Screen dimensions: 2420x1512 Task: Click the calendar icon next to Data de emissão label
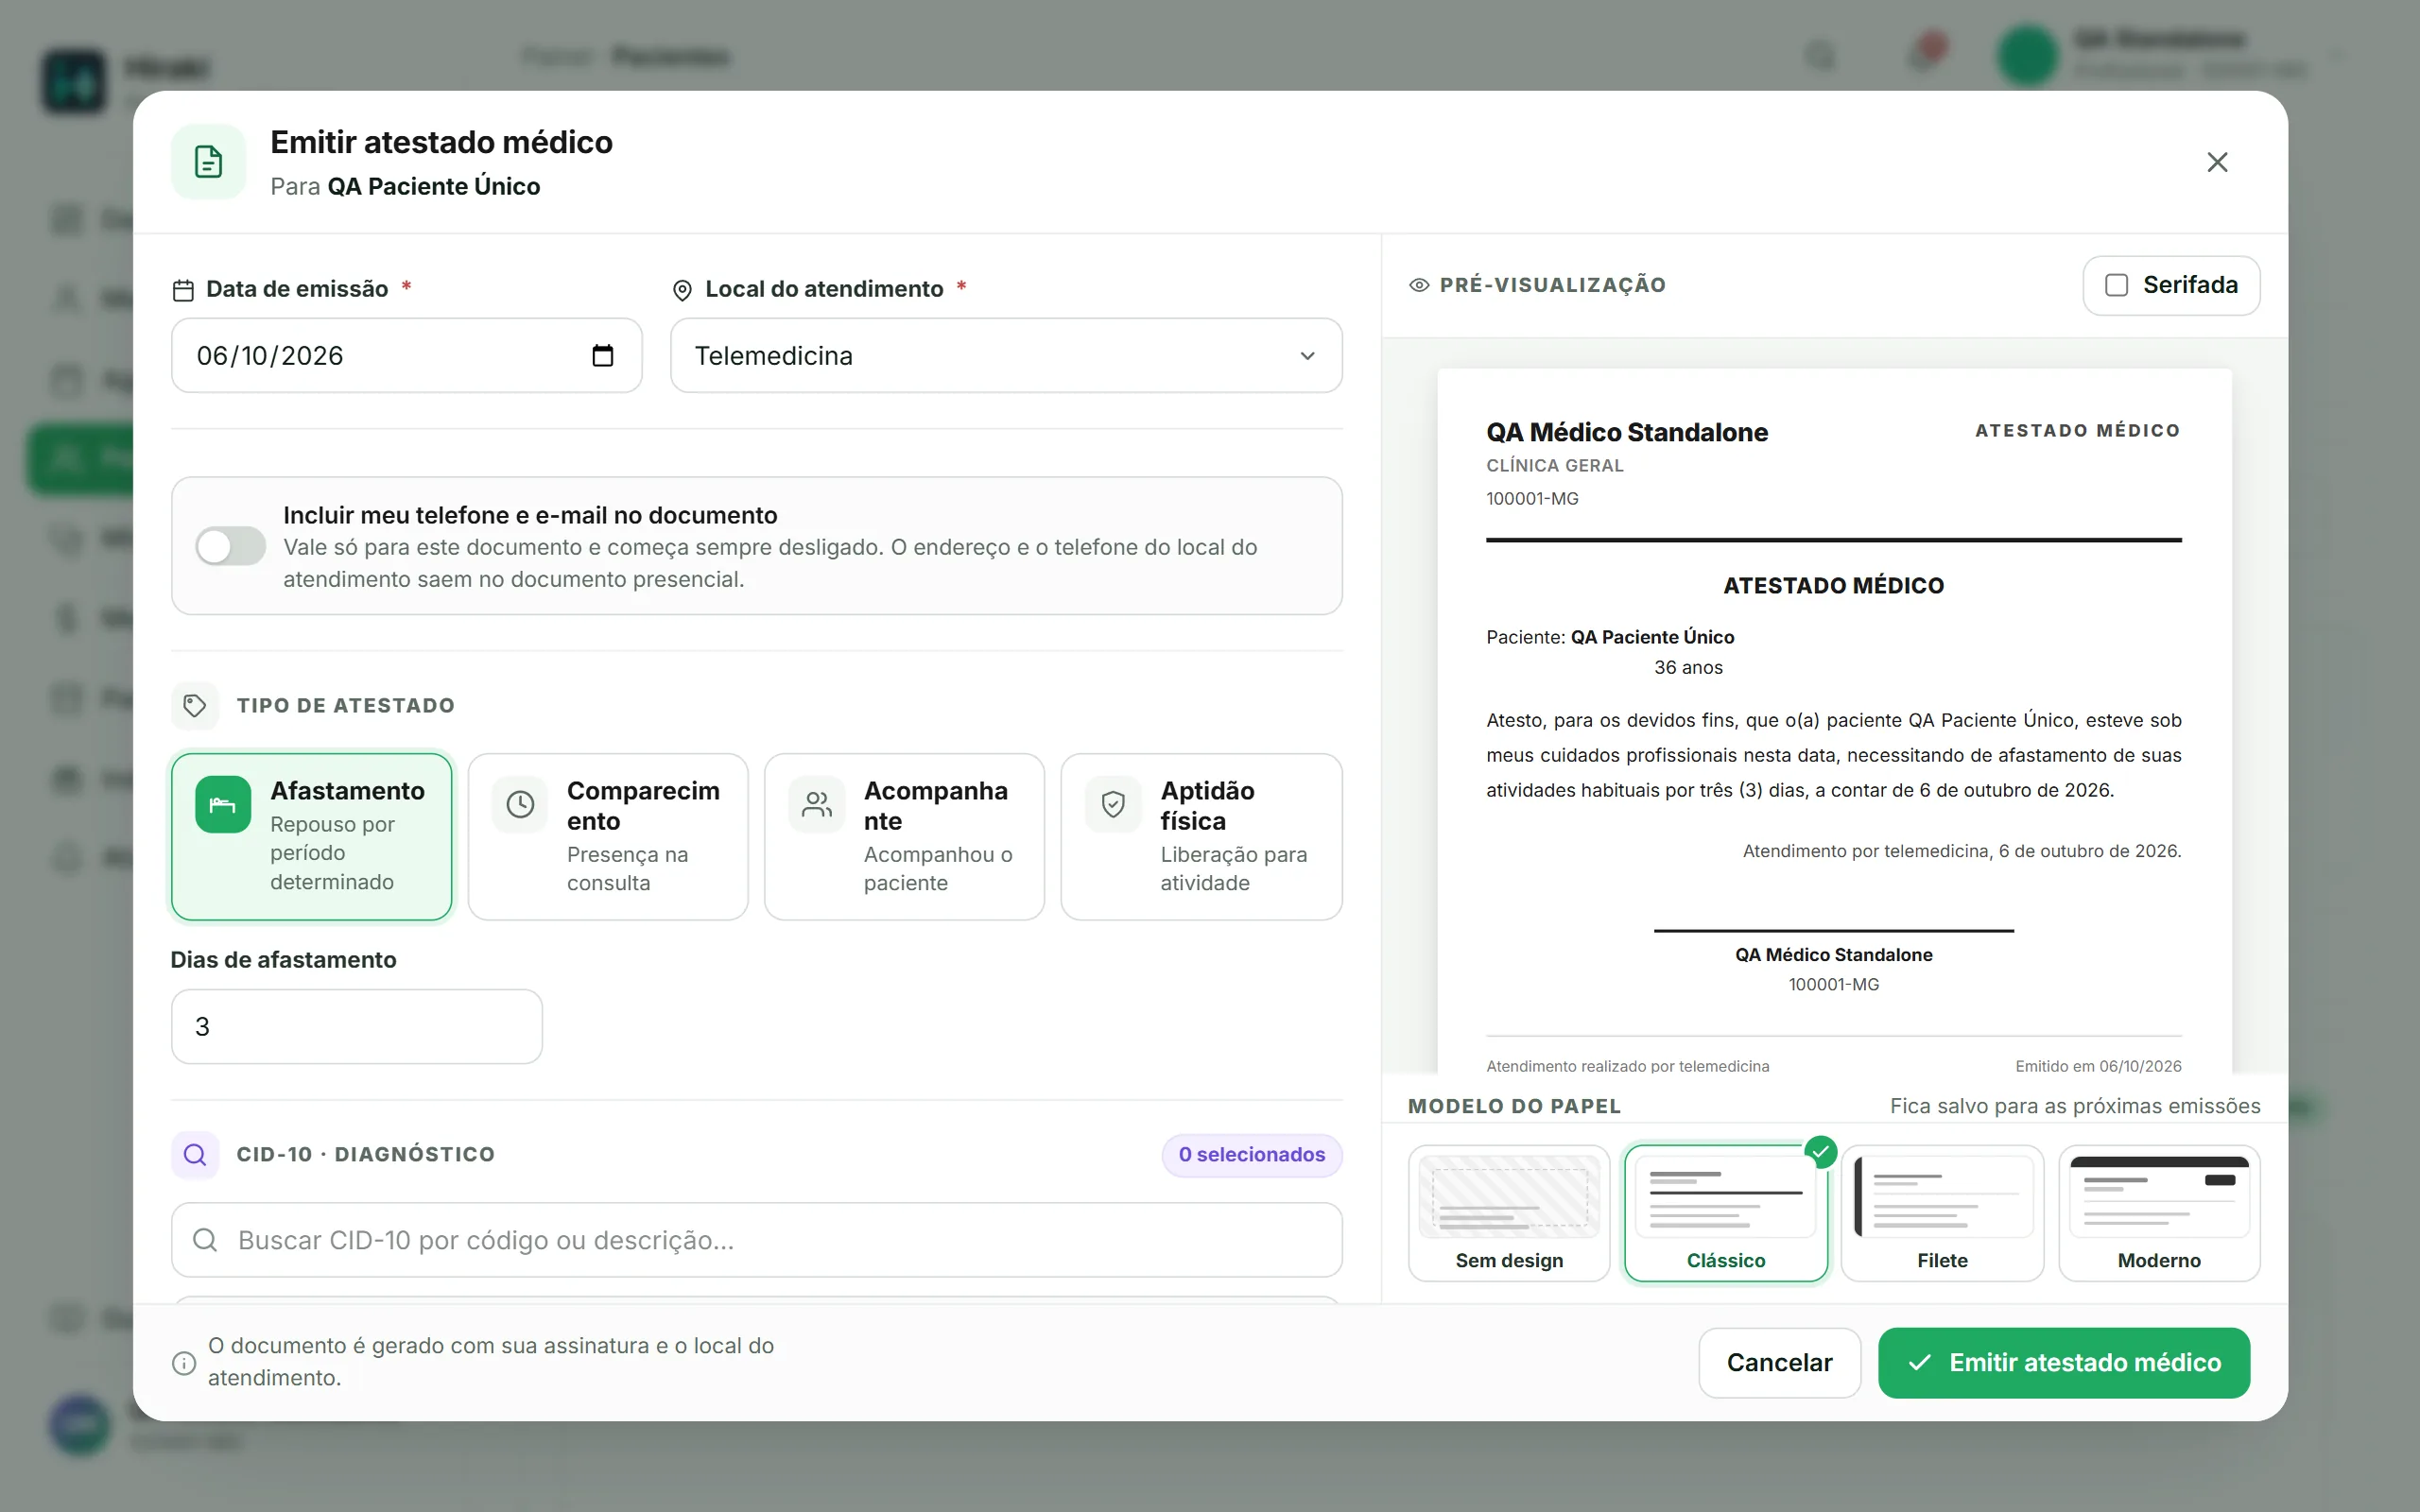[183, 290]
